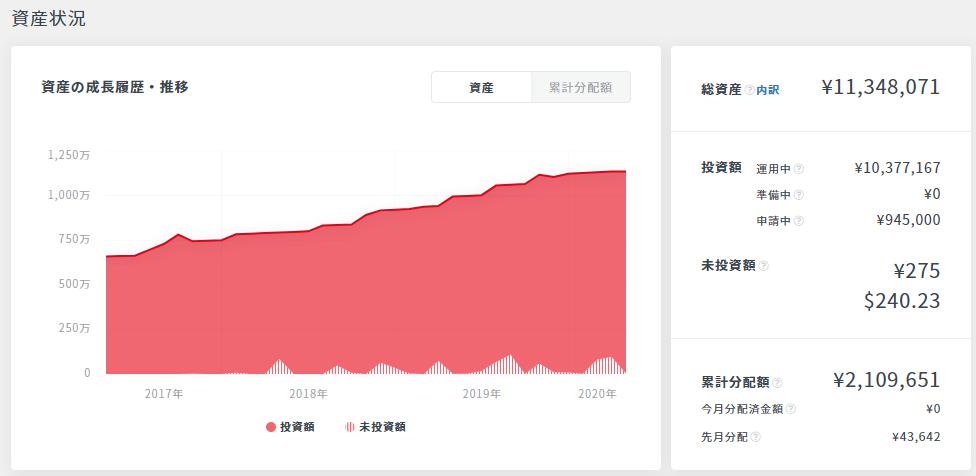The image size is (976, 476).
Task: Click the 資産の成長履歴・推移 chart title
Action: click(x=115, y=87)
